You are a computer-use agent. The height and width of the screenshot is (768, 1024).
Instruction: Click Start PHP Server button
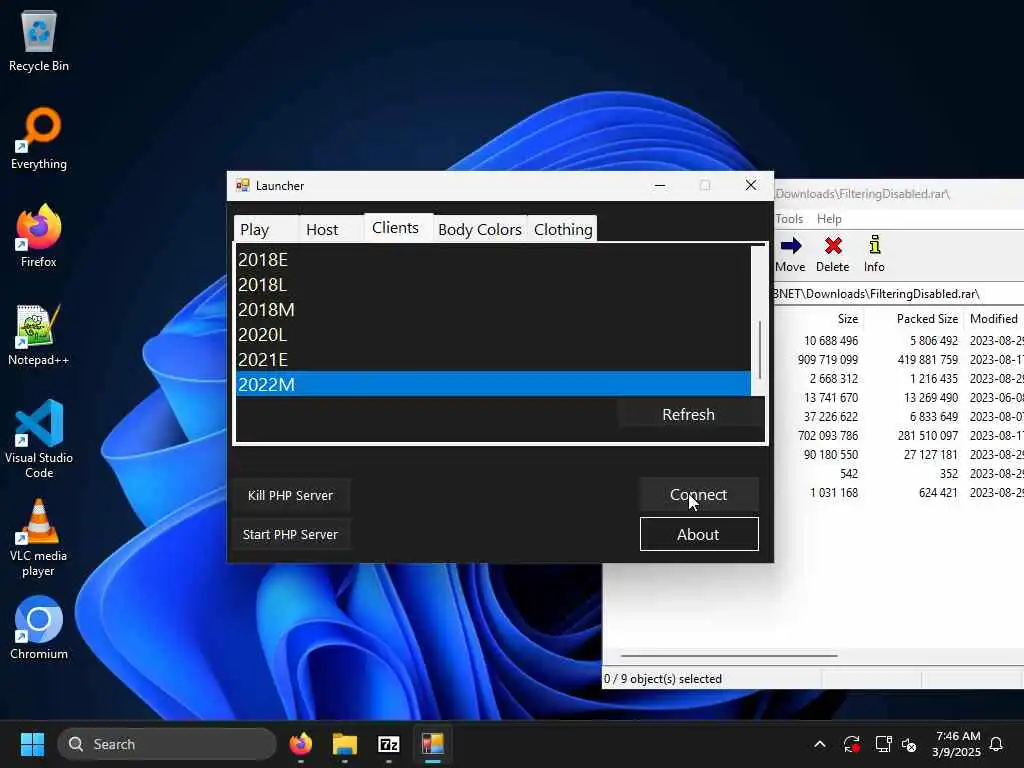pos(291,534)
